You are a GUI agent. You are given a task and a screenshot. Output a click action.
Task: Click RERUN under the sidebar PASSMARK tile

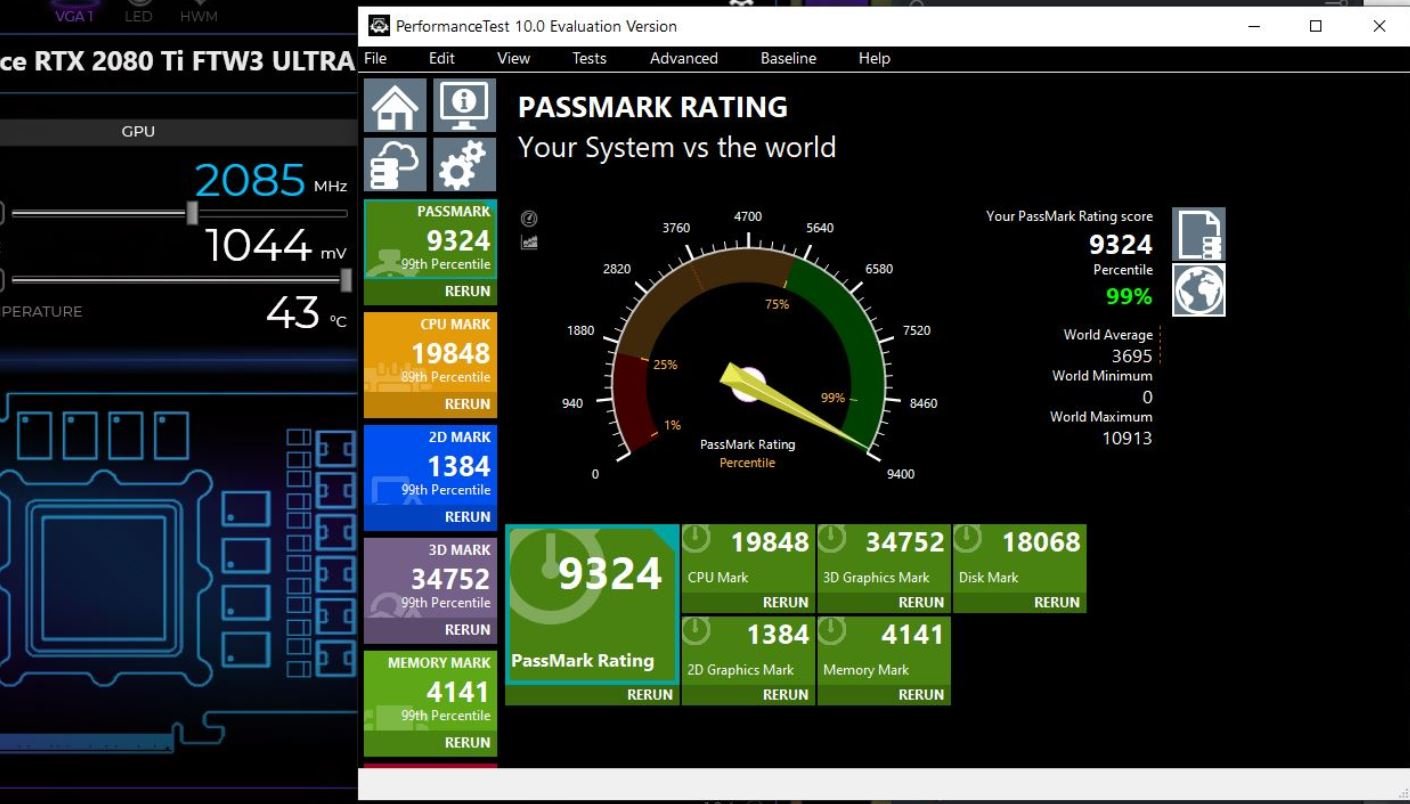tap(467, 292)
